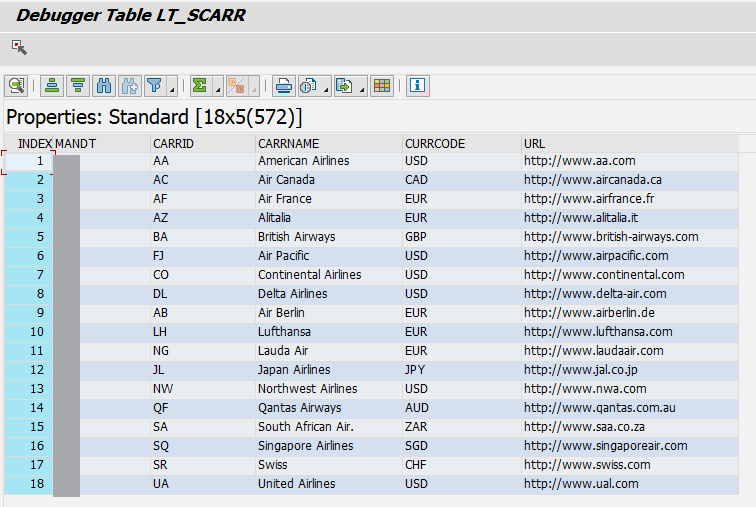Click the 'CAD' currency code cell
Screen dimensions: 756x507
point(462,180)
